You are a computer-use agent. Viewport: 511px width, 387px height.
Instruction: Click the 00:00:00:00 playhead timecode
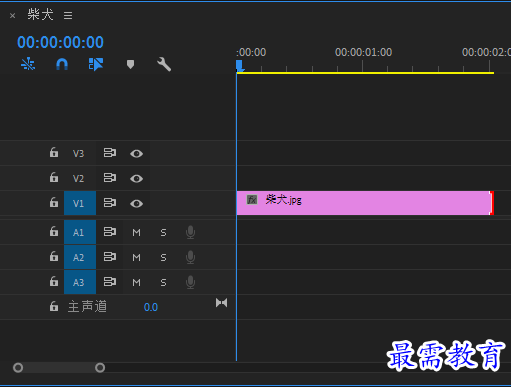(x=60, y=42)
